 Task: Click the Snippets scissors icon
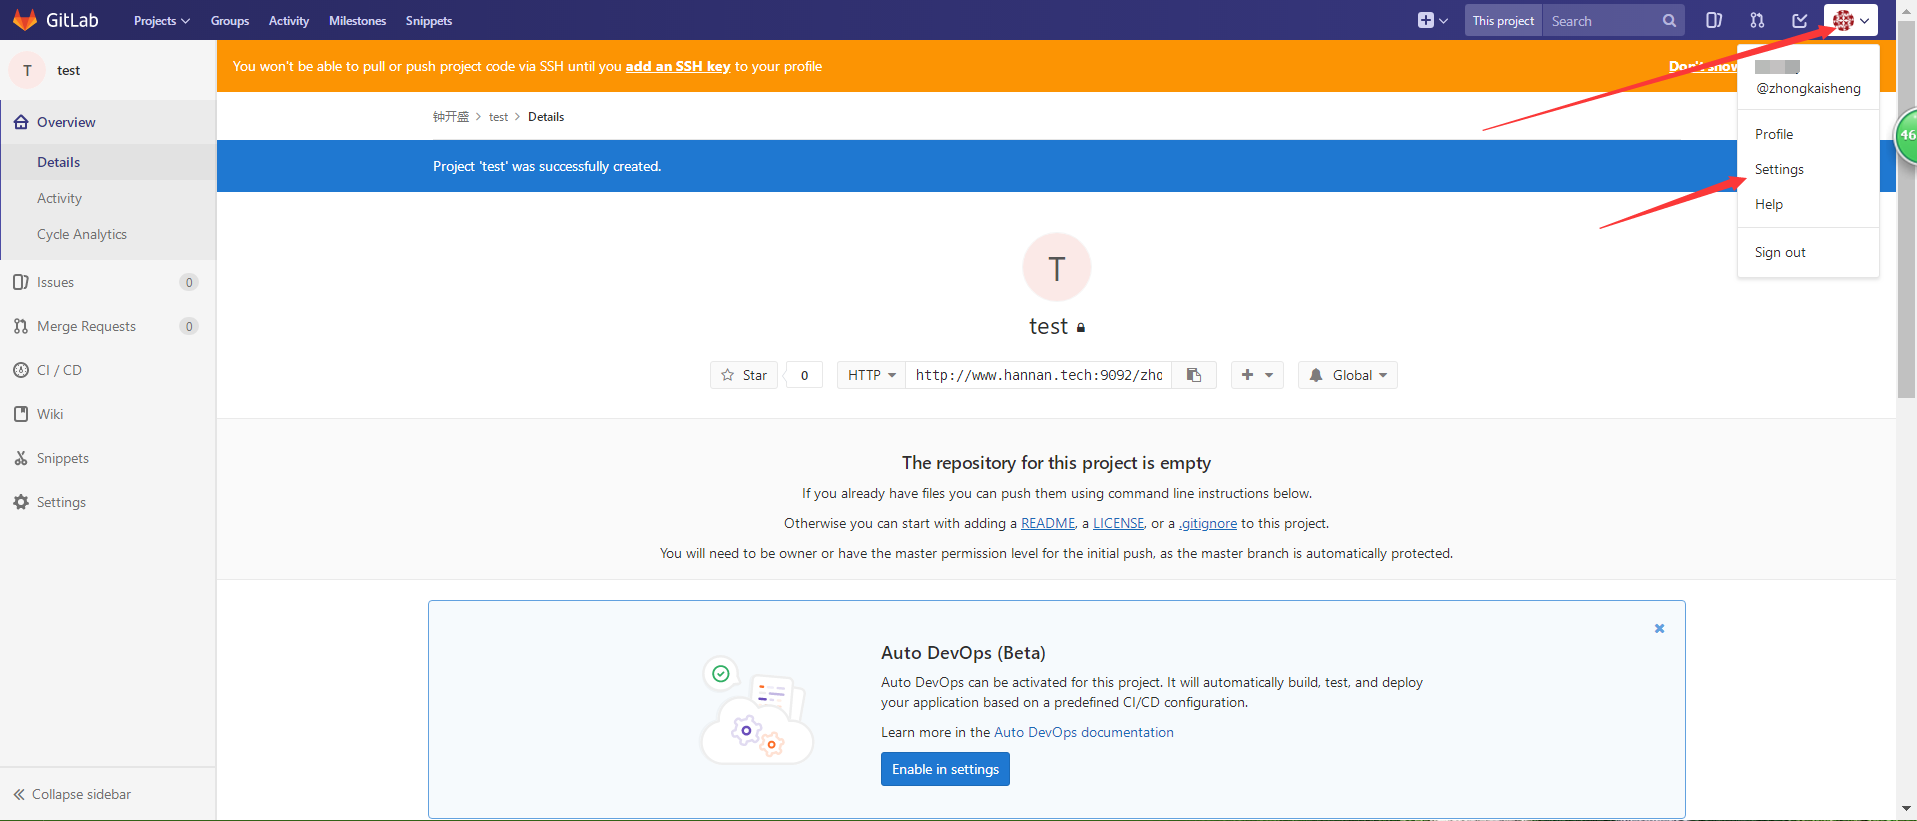coord(21,458)
